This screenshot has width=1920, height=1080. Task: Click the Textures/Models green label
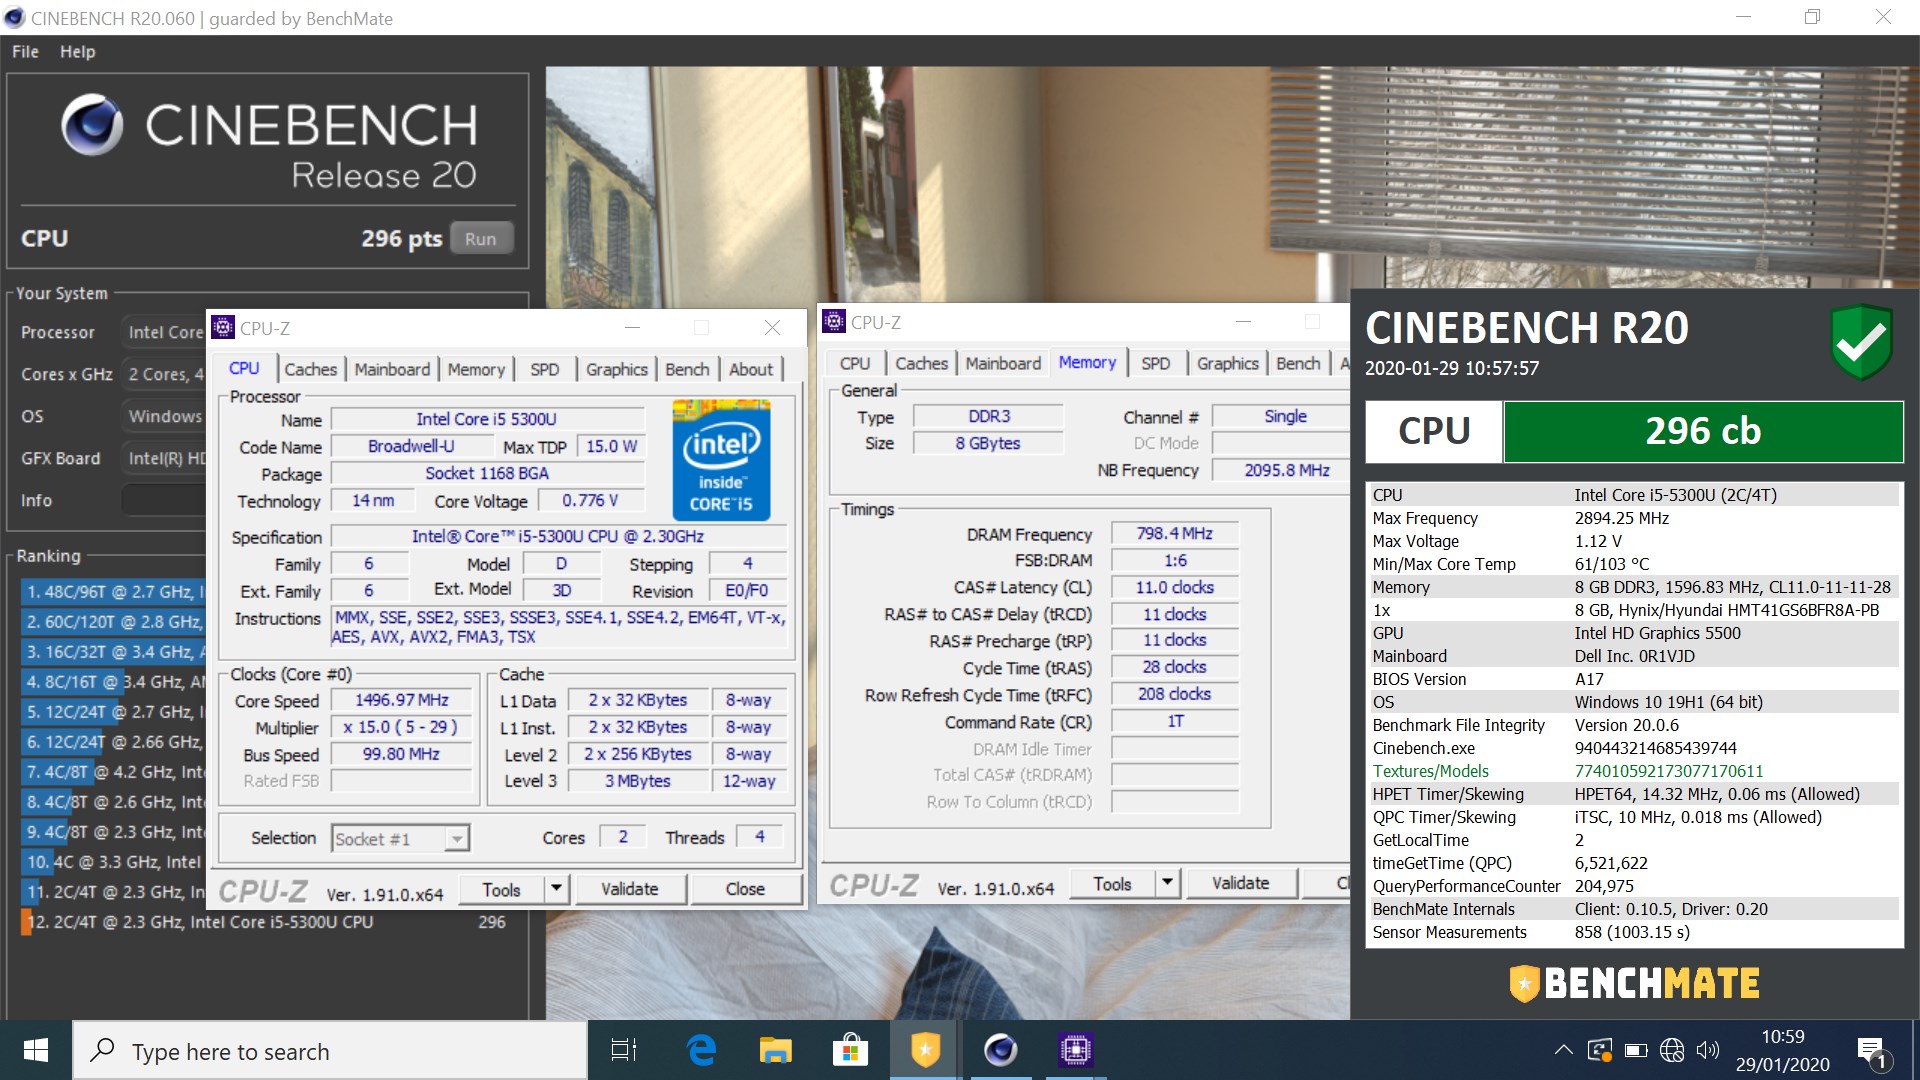(x=1431, y=771)
